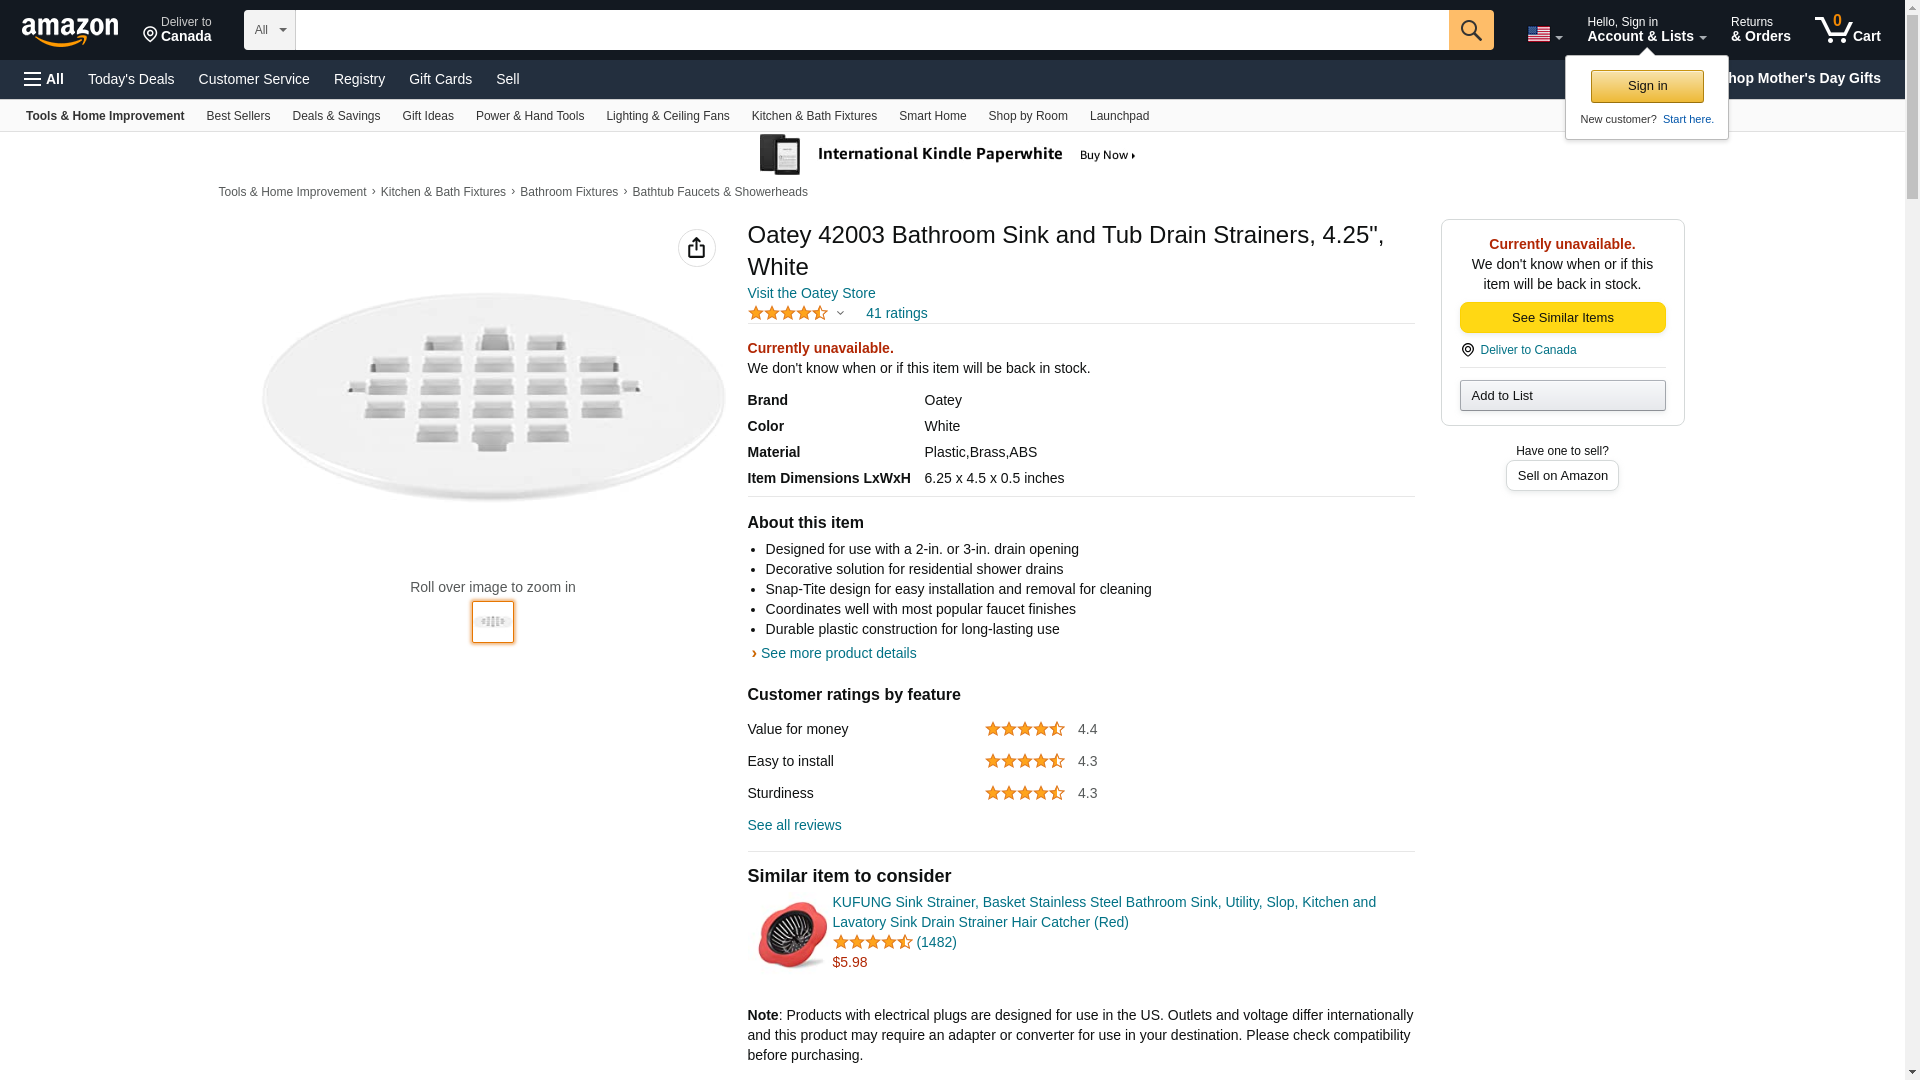Click the Amazon logo

[70, 31]
